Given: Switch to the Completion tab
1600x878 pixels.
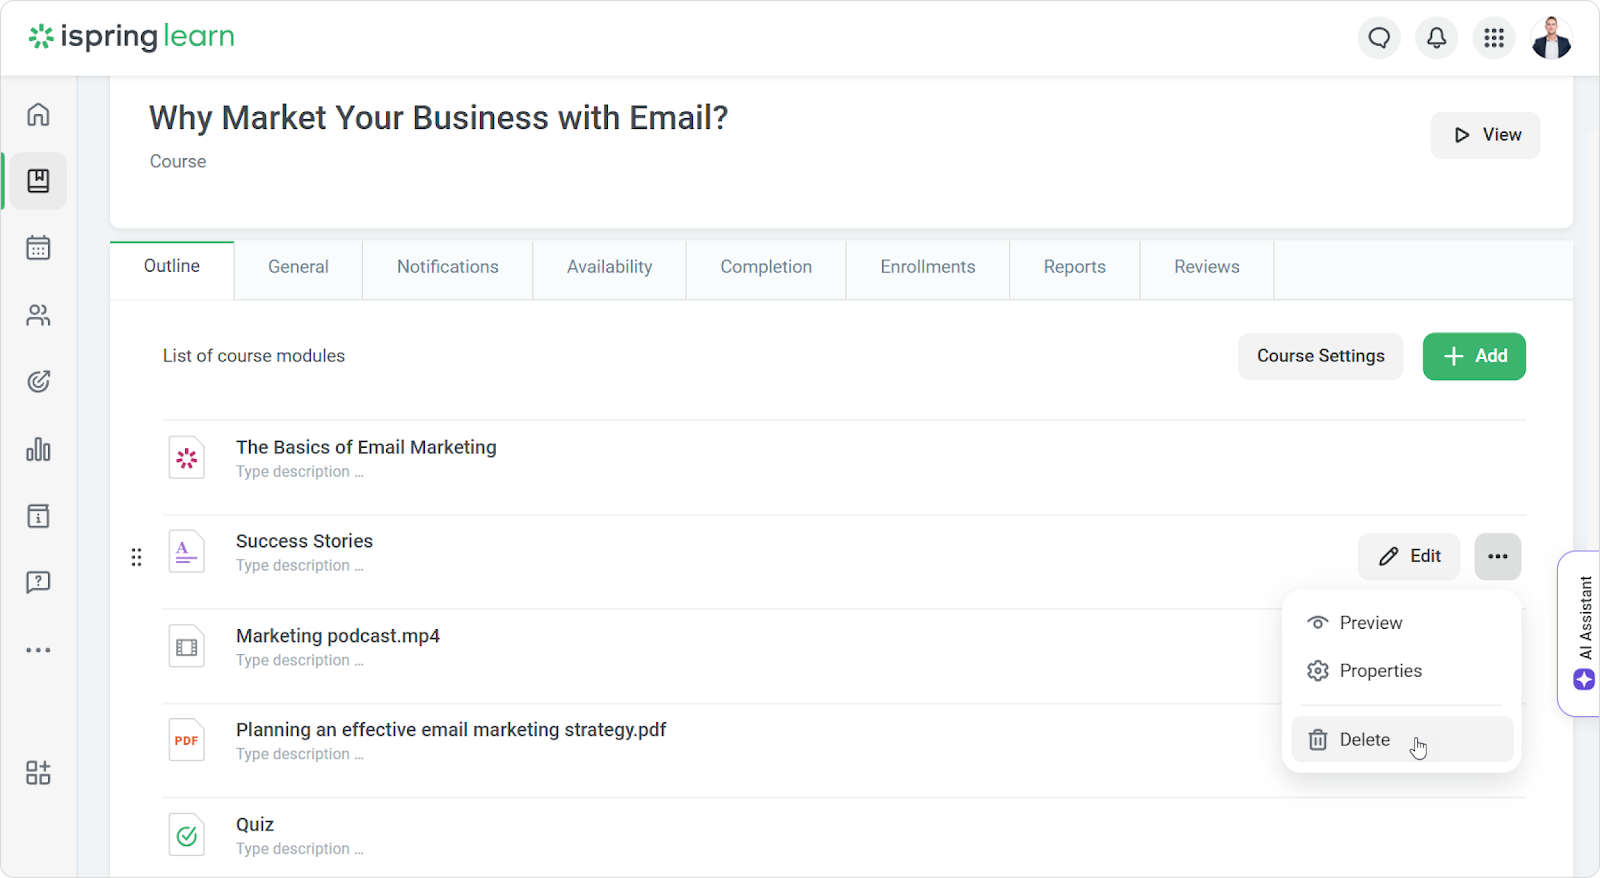Looking at the screenshot, I should pos(766,267).
